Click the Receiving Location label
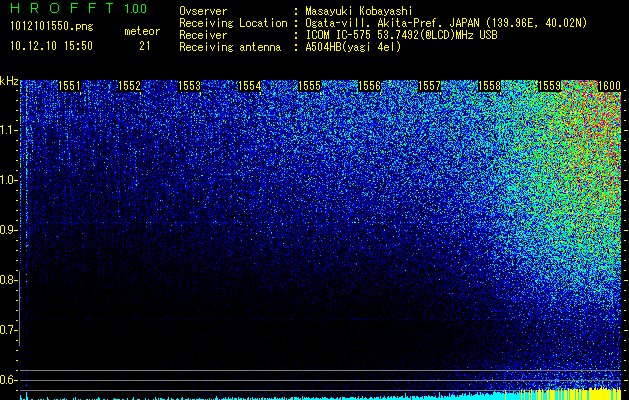 [233, 23]
